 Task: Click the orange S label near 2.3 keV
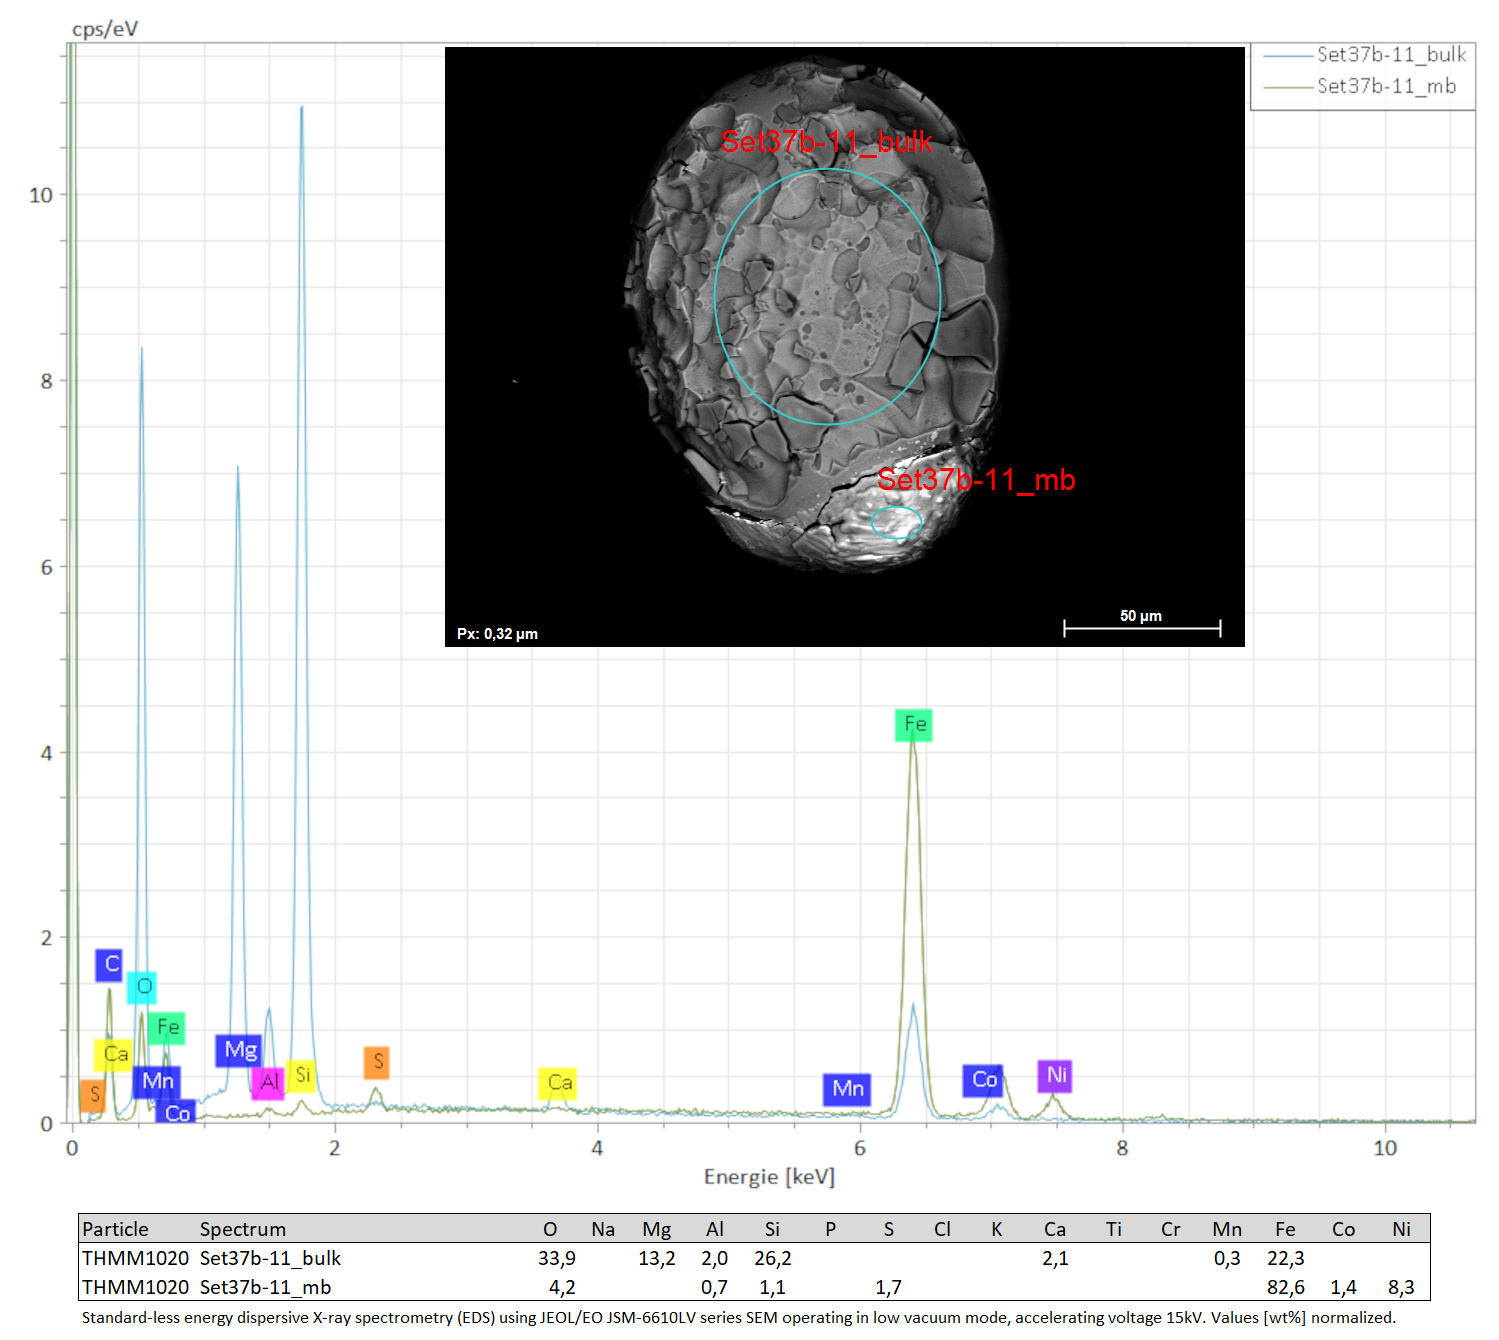[376, 1062]
